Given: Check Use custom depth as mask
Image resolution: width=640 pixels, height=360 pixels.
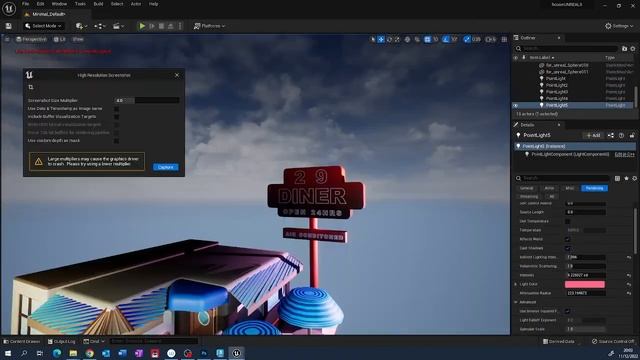Looking at the screenshot, I should point(116,140).
